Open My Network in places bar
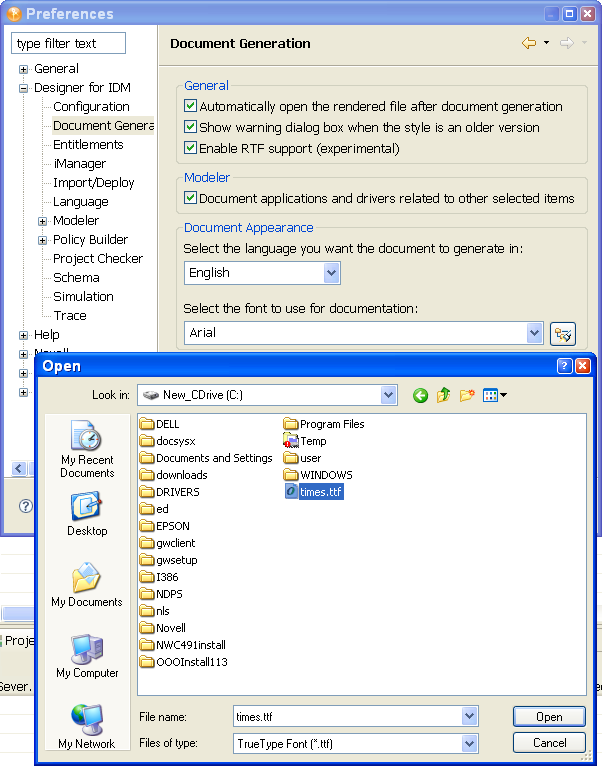The image size is (602, 766). click(x=87, y=727)
